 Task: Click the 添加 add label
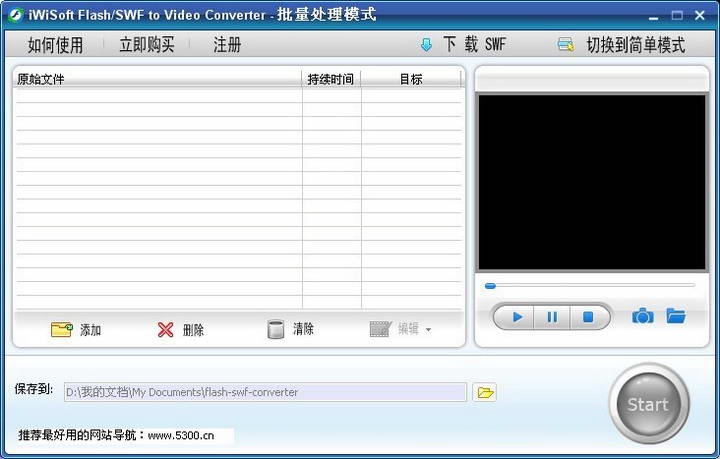(90, 330)
